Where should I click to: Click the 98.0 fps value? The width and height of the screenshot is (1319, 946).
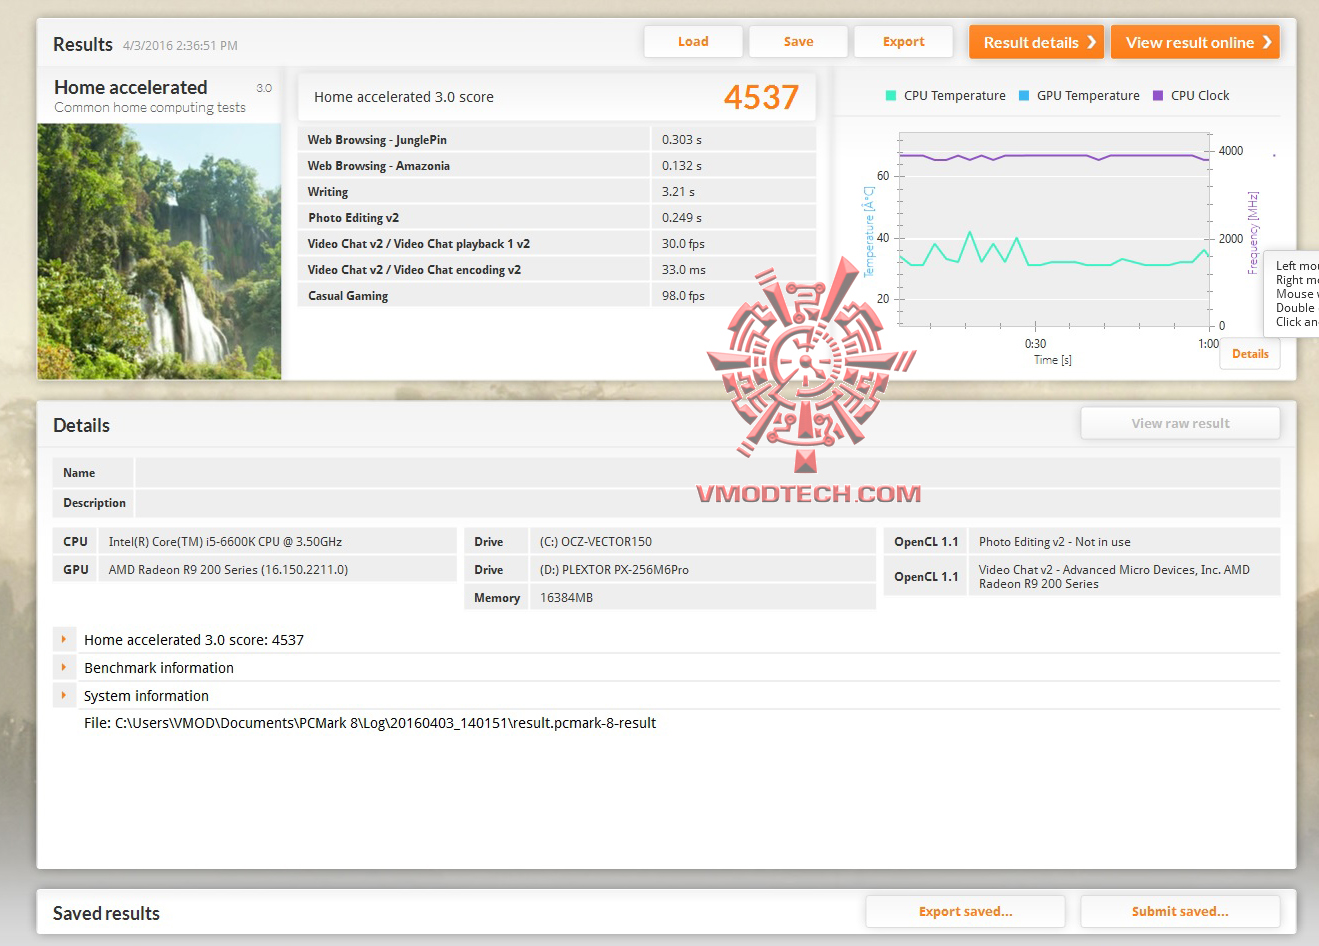(x=683, y=296)
